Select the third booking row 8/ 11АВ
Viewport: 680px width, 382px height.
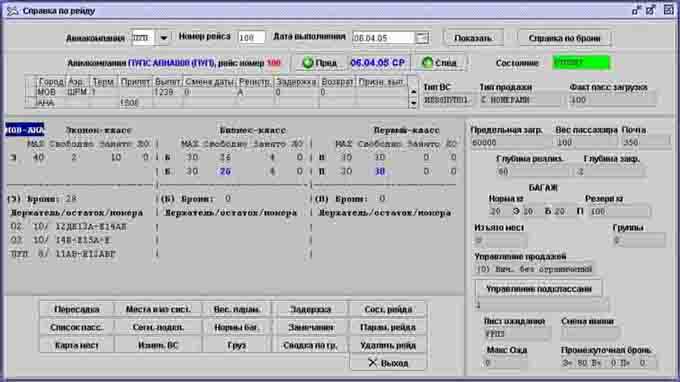(63, 254)
